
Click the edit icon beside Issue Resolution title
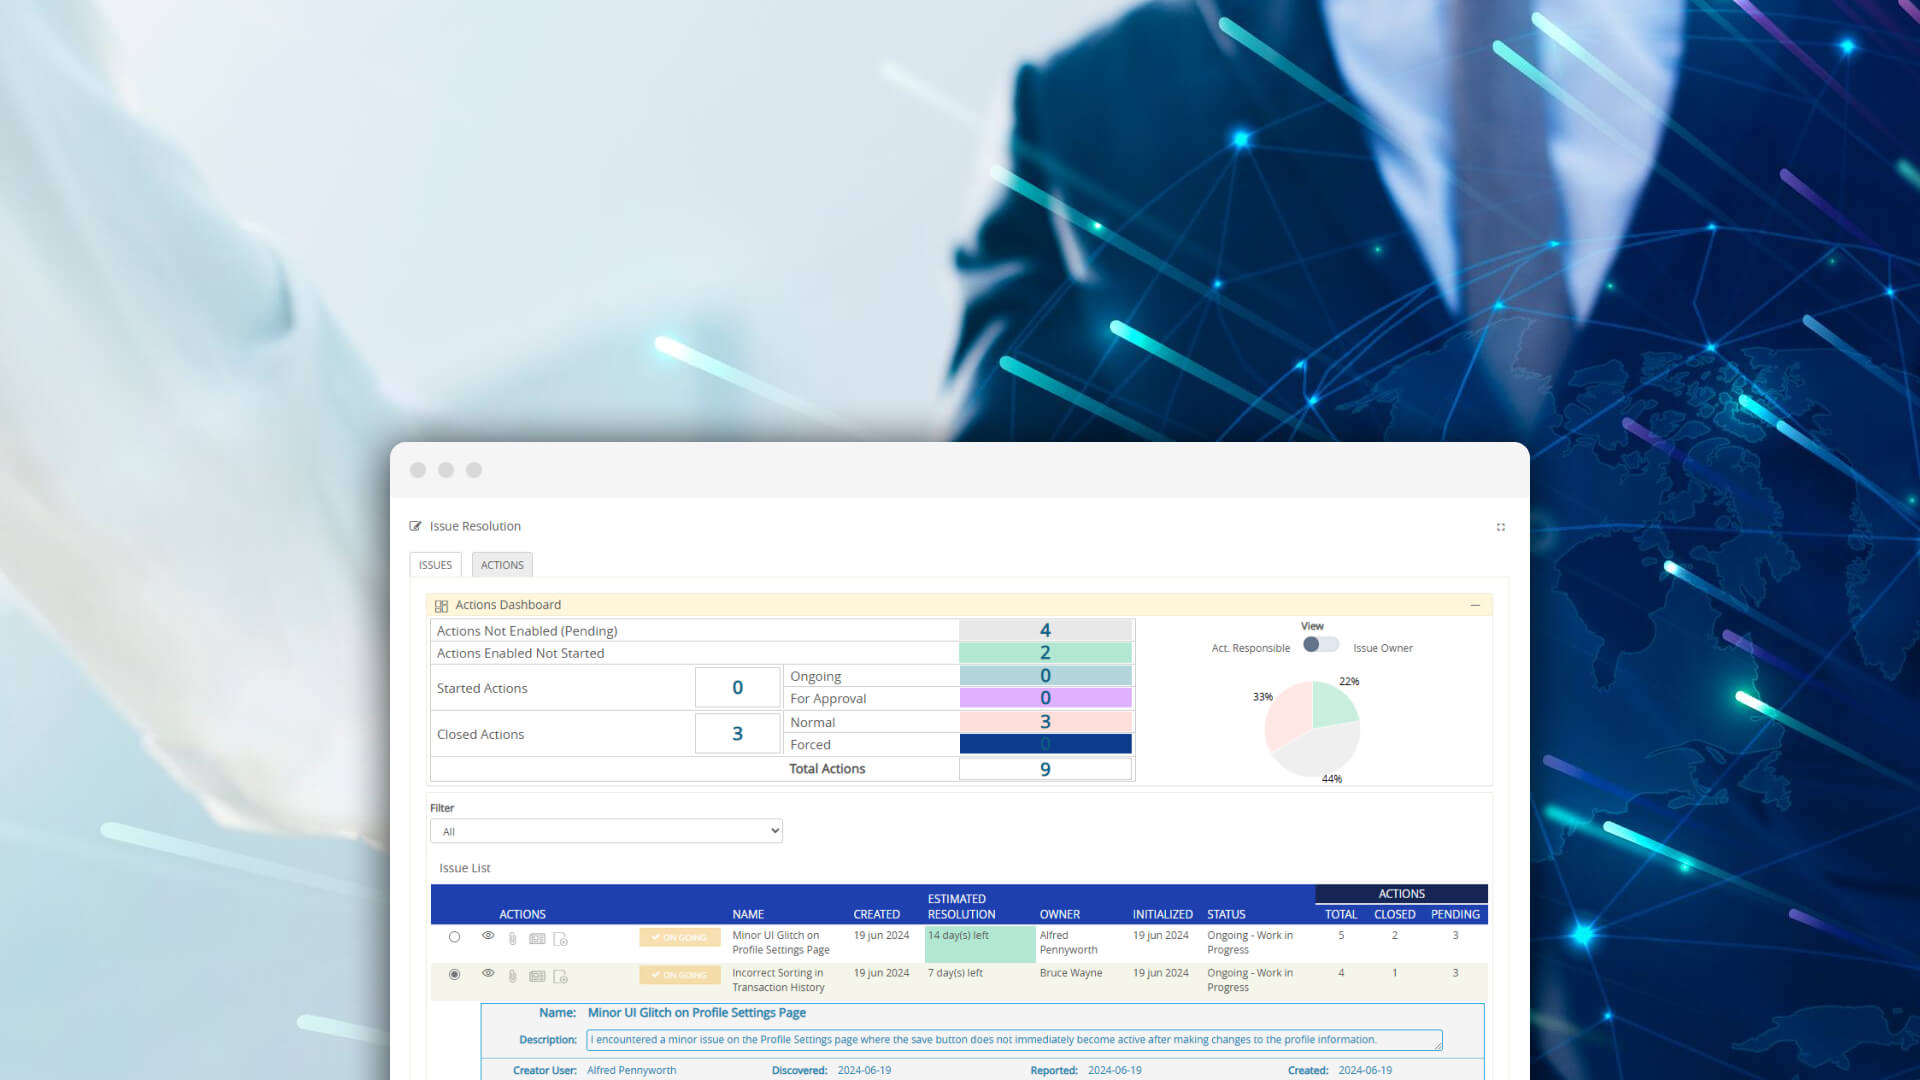(x=415, y=526)
